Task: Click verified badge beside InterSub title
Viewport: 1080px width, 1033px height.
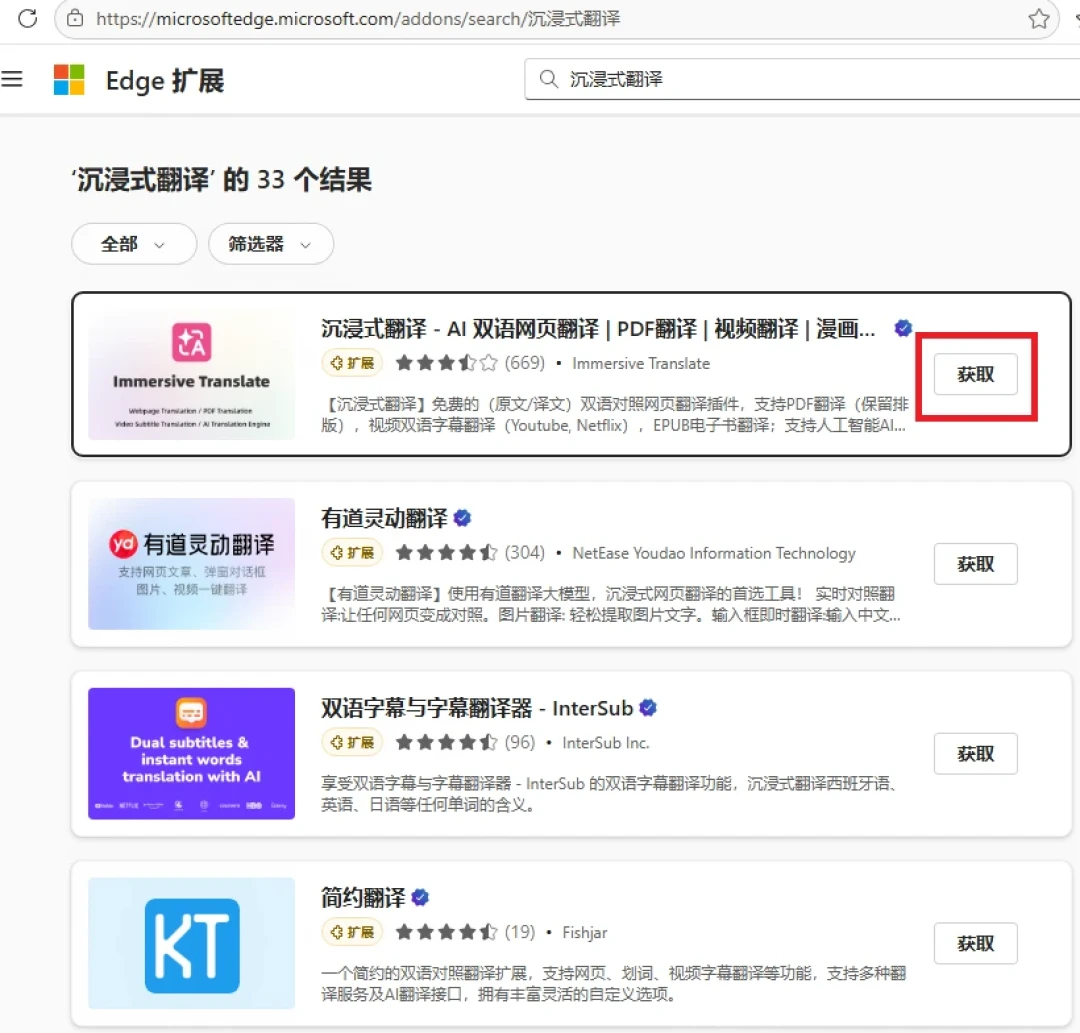Action: click(647, 707)
